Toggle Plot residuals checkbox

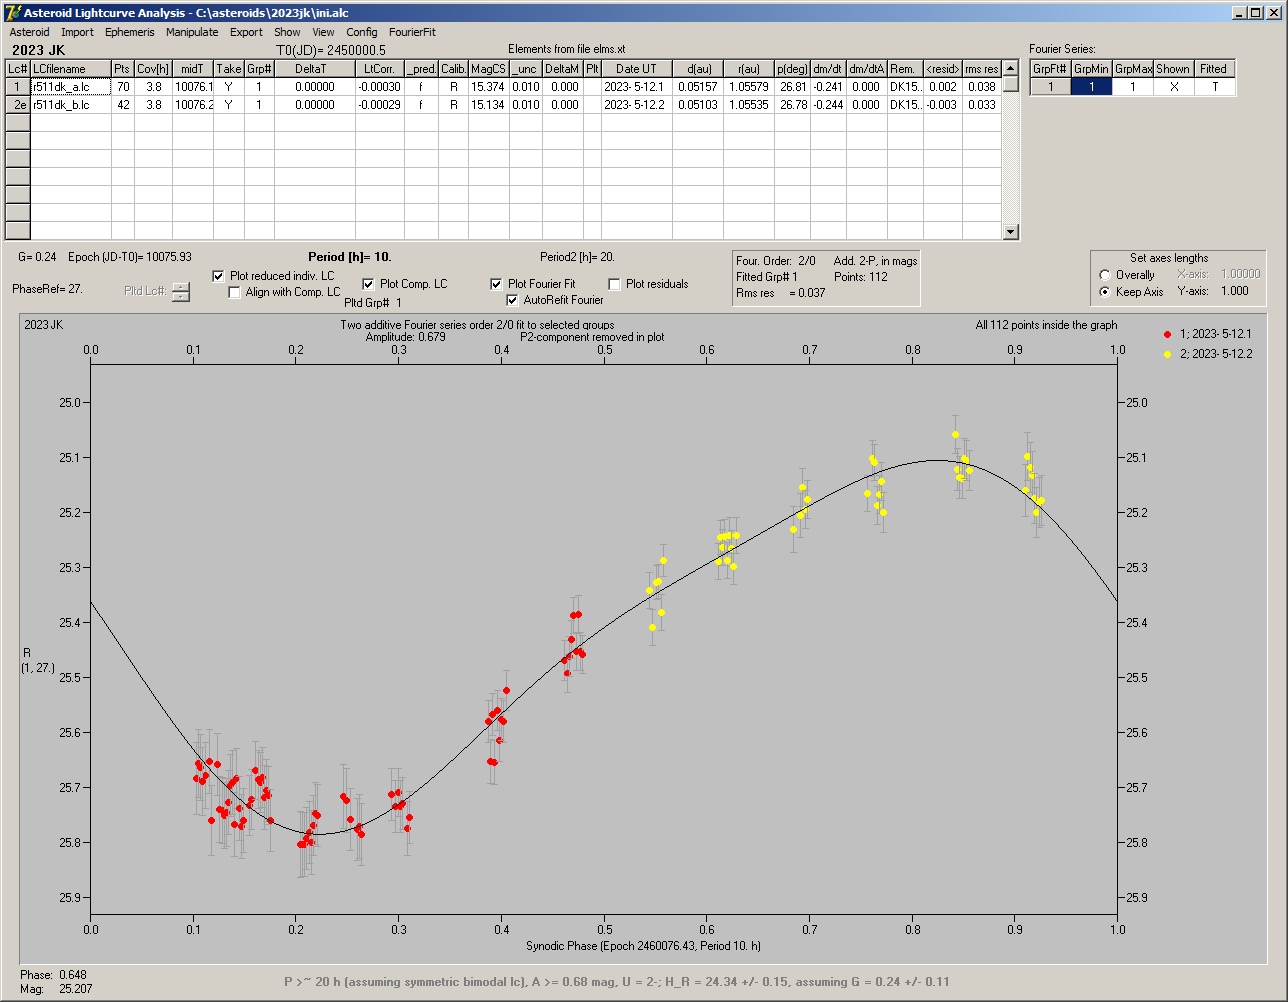(614, 284)
